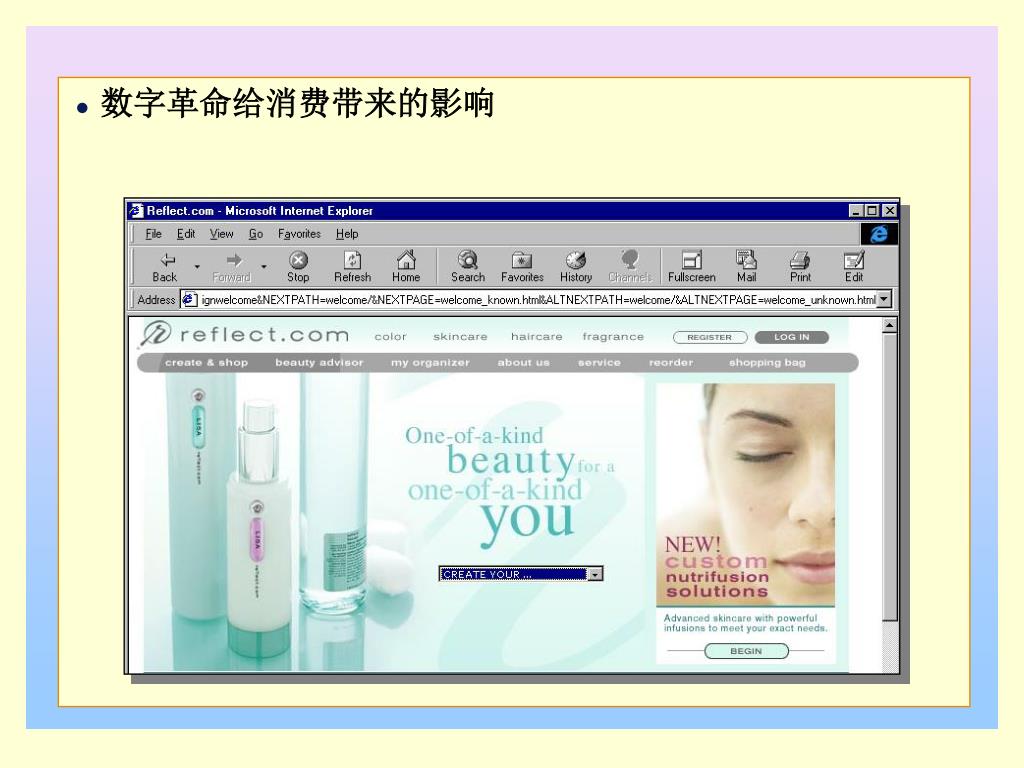
Task: Click the IE icon in title bar
Action: pos(136,211)
